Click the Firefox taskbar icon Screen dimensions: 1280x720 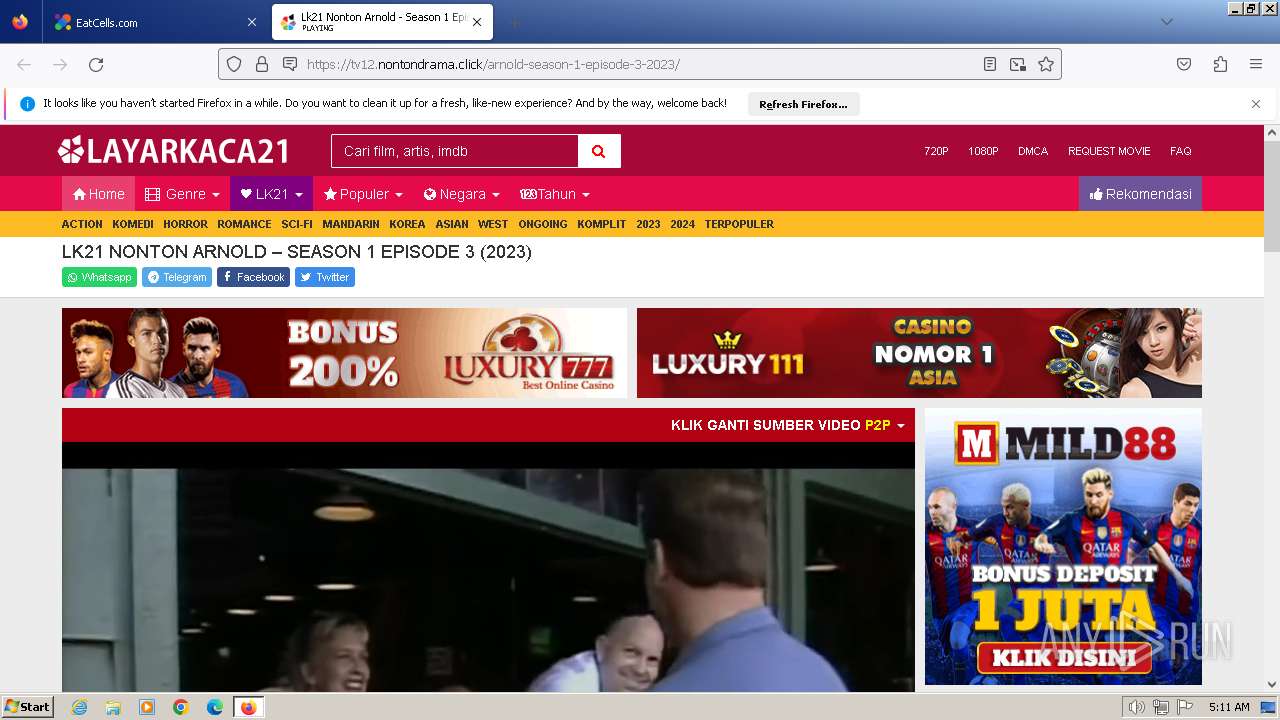coord(248,707)
